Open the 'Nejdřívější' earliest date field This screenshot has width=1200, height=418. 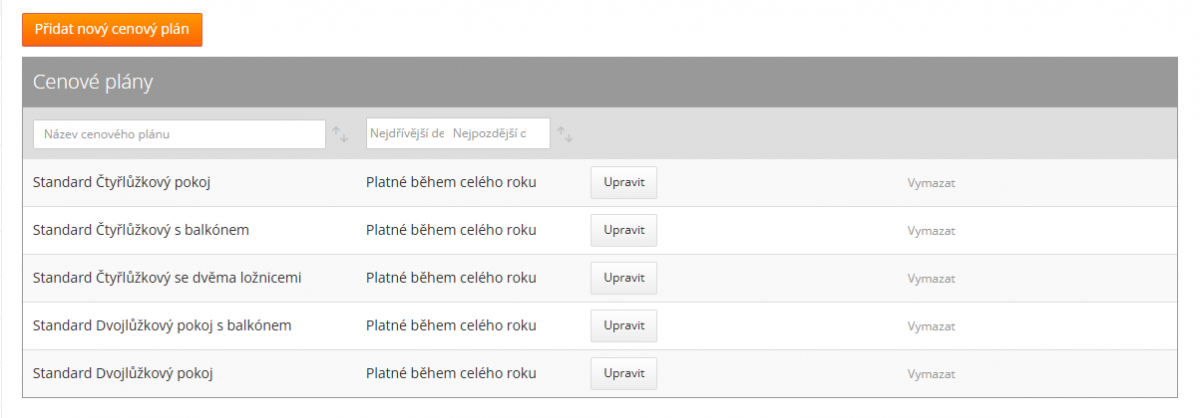tap(407, 134)
